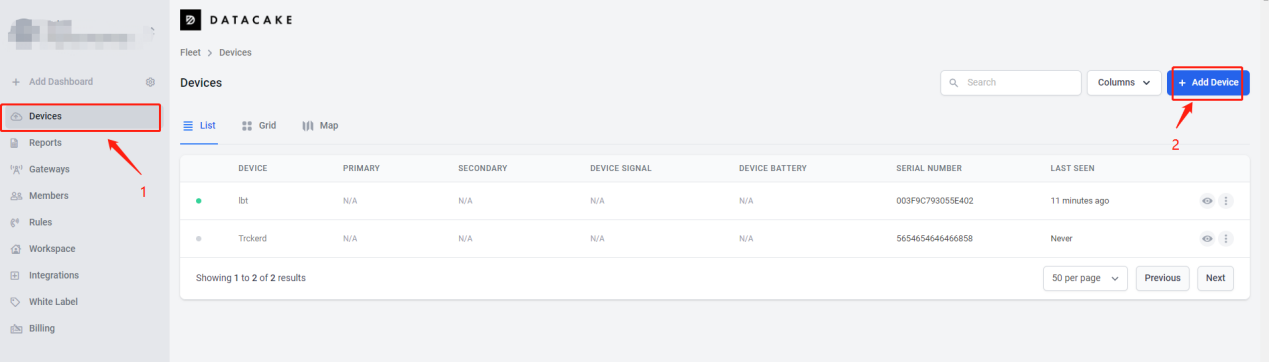This screenshot has height=362, width=1269.
Task: Click the Fleet breadcrumb link
Action: coord(190,52)
